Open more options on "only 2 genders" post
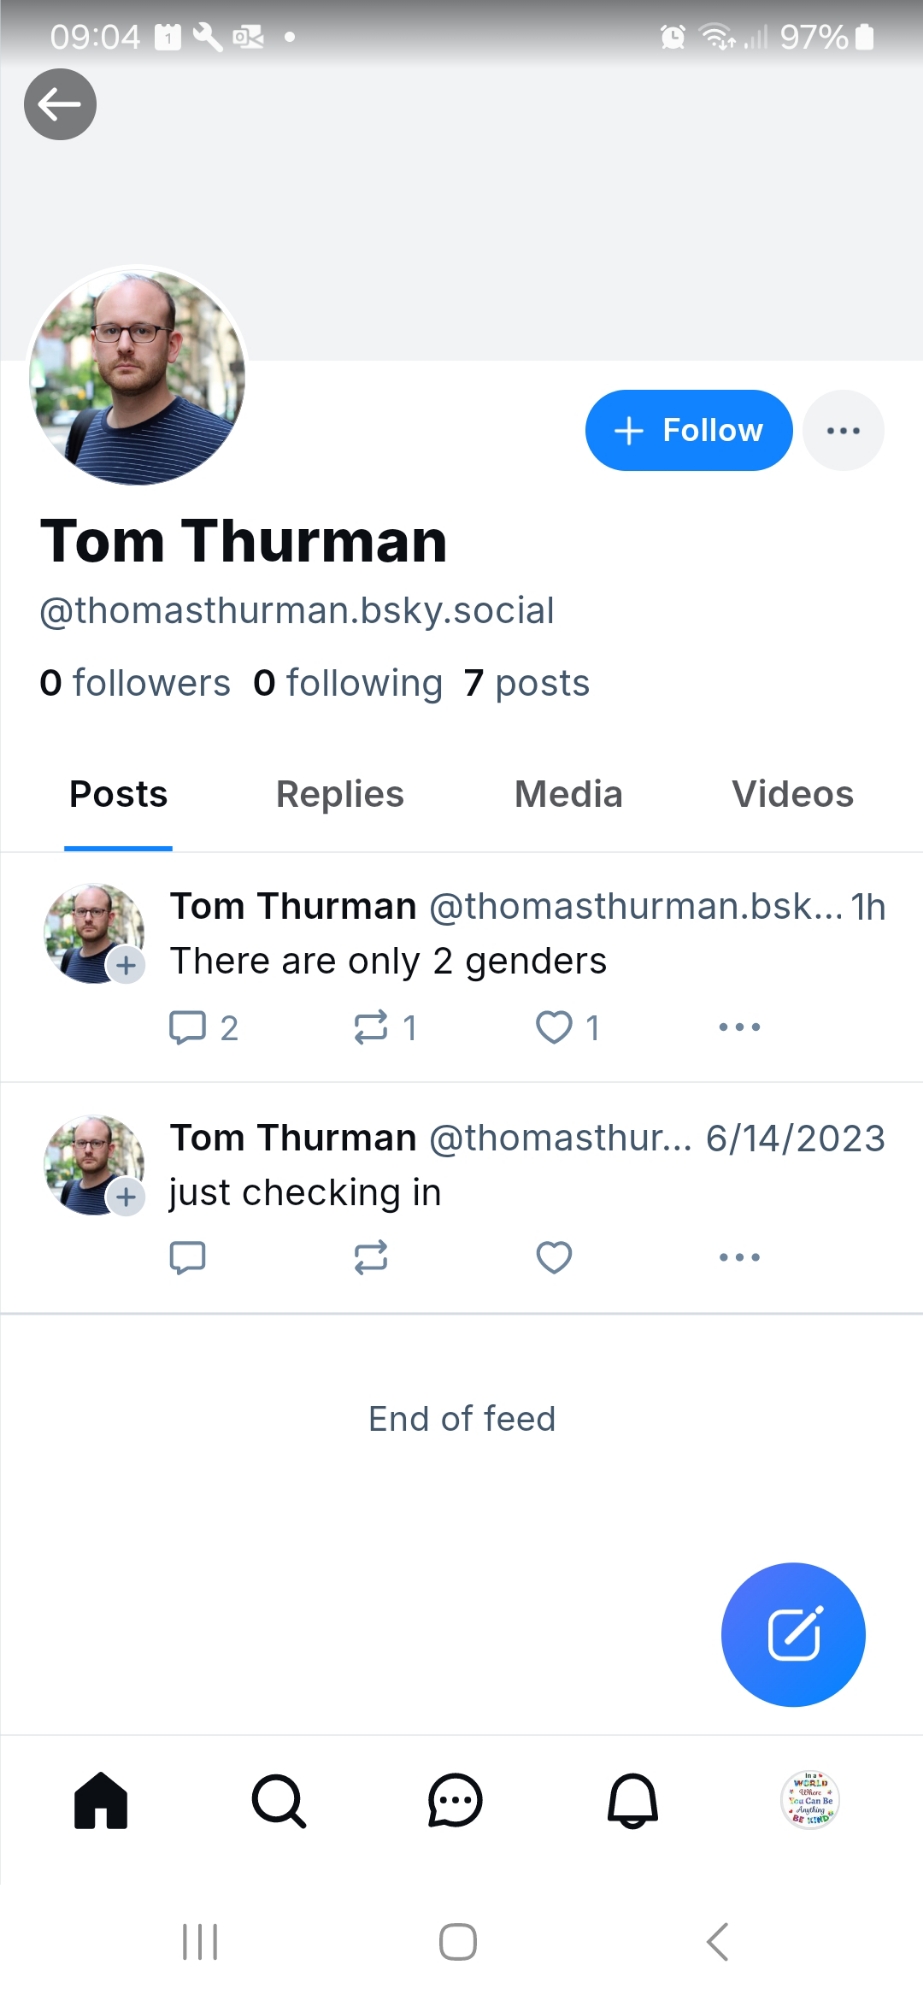 click(x=739, y=1027)
